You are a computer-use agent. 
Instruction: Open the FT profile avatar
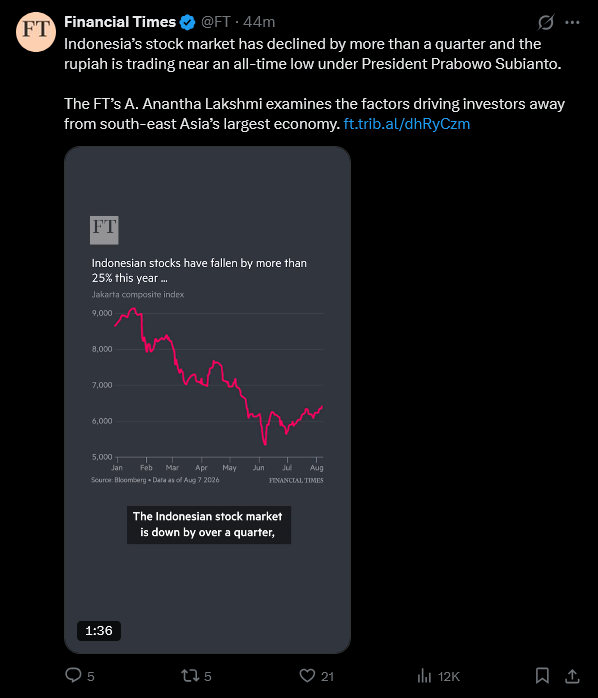click(36, 32)
